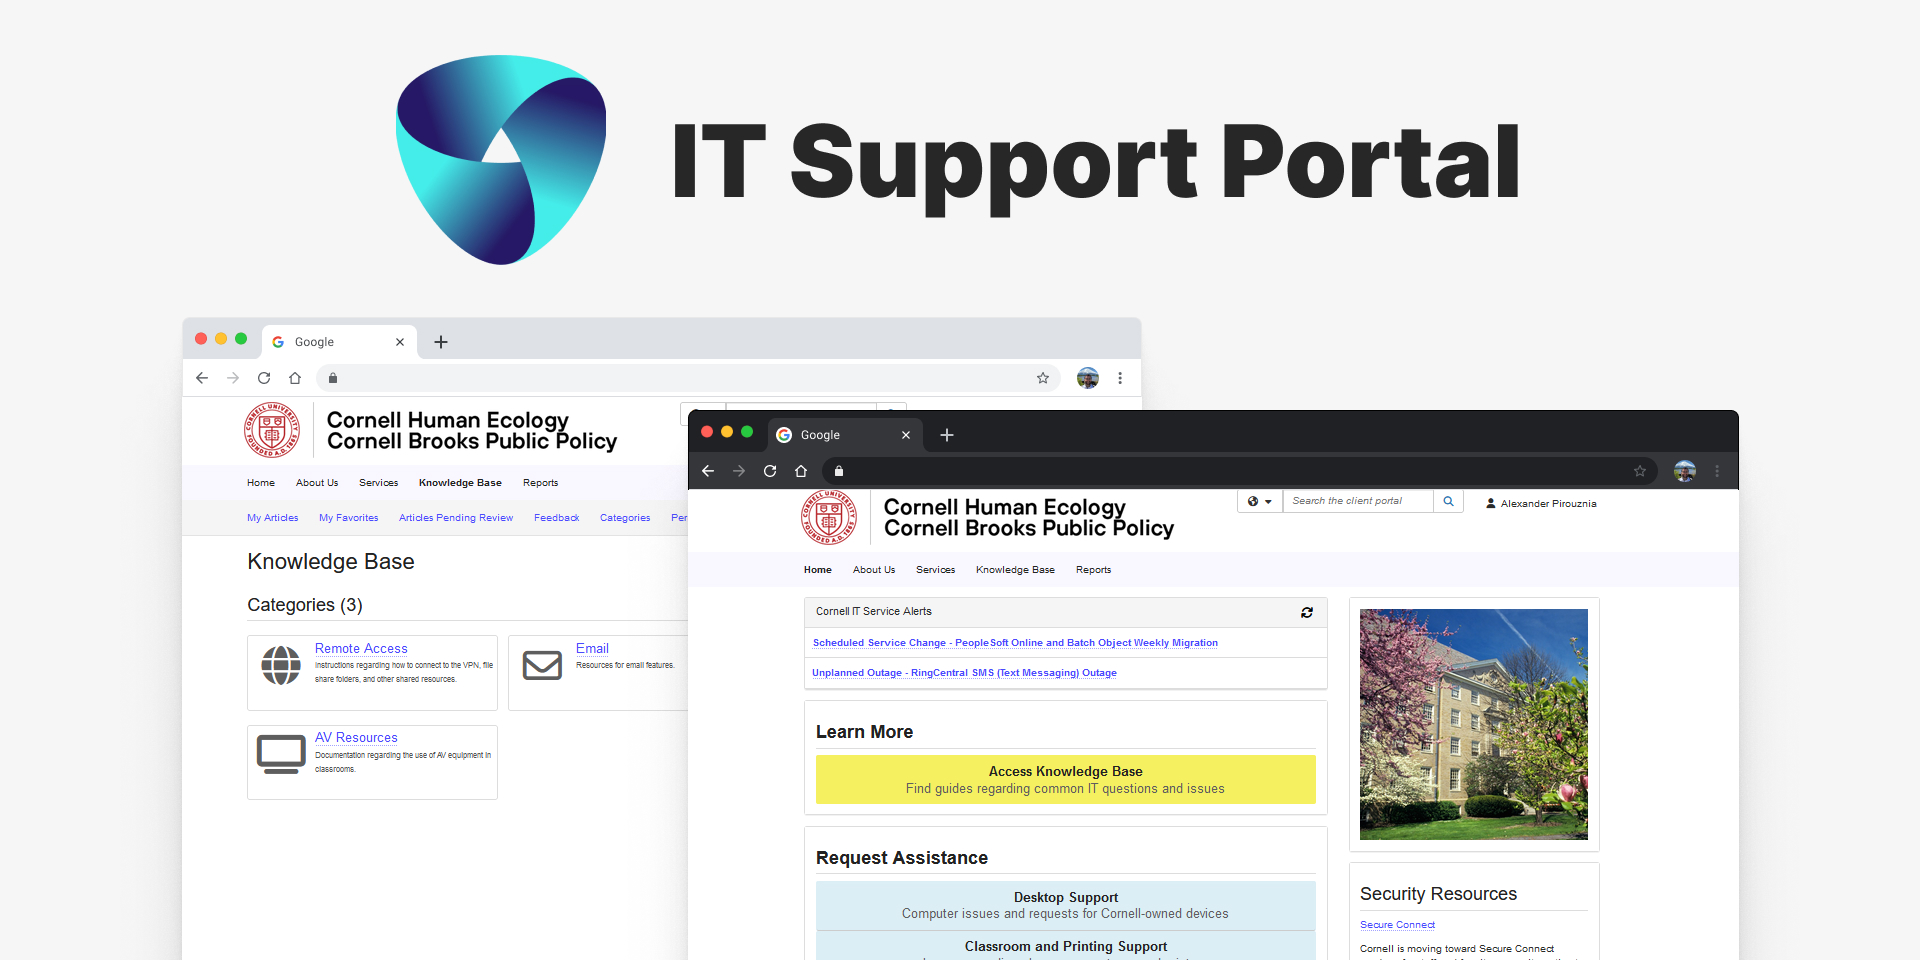Open the language globe dropdown
This screenshot has height=960, width=1920.
pos(1259,501)
